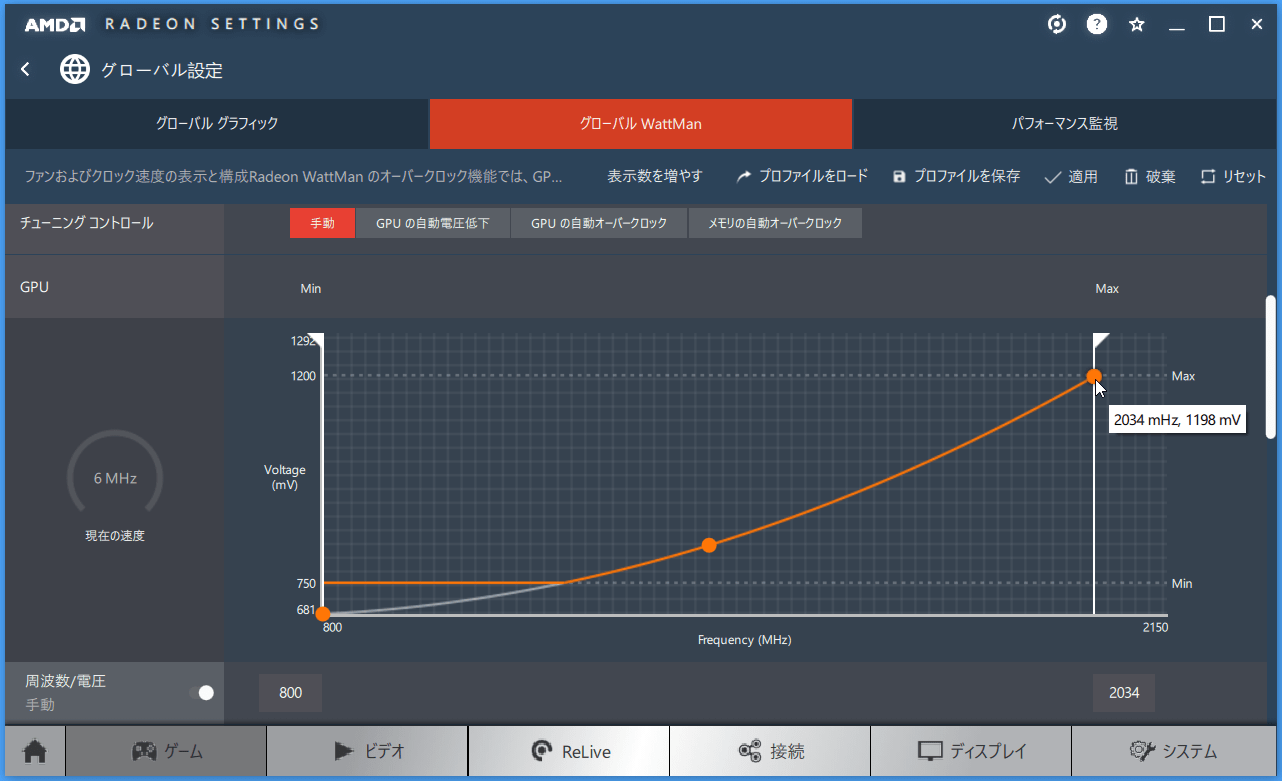The width and height of the screenshot is (1282, 781).
Task: Open the ビデオ section
Action: pos(367,751)
